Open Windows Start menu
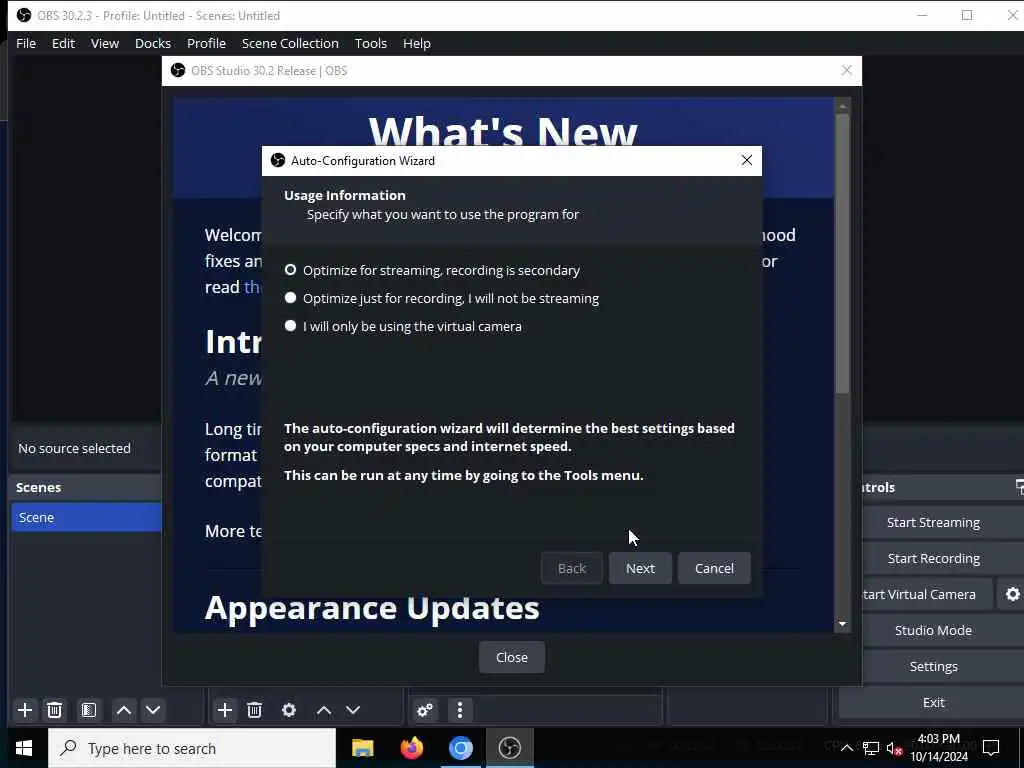The width and height of the screenshot is (1024, 768). point(24,748)
